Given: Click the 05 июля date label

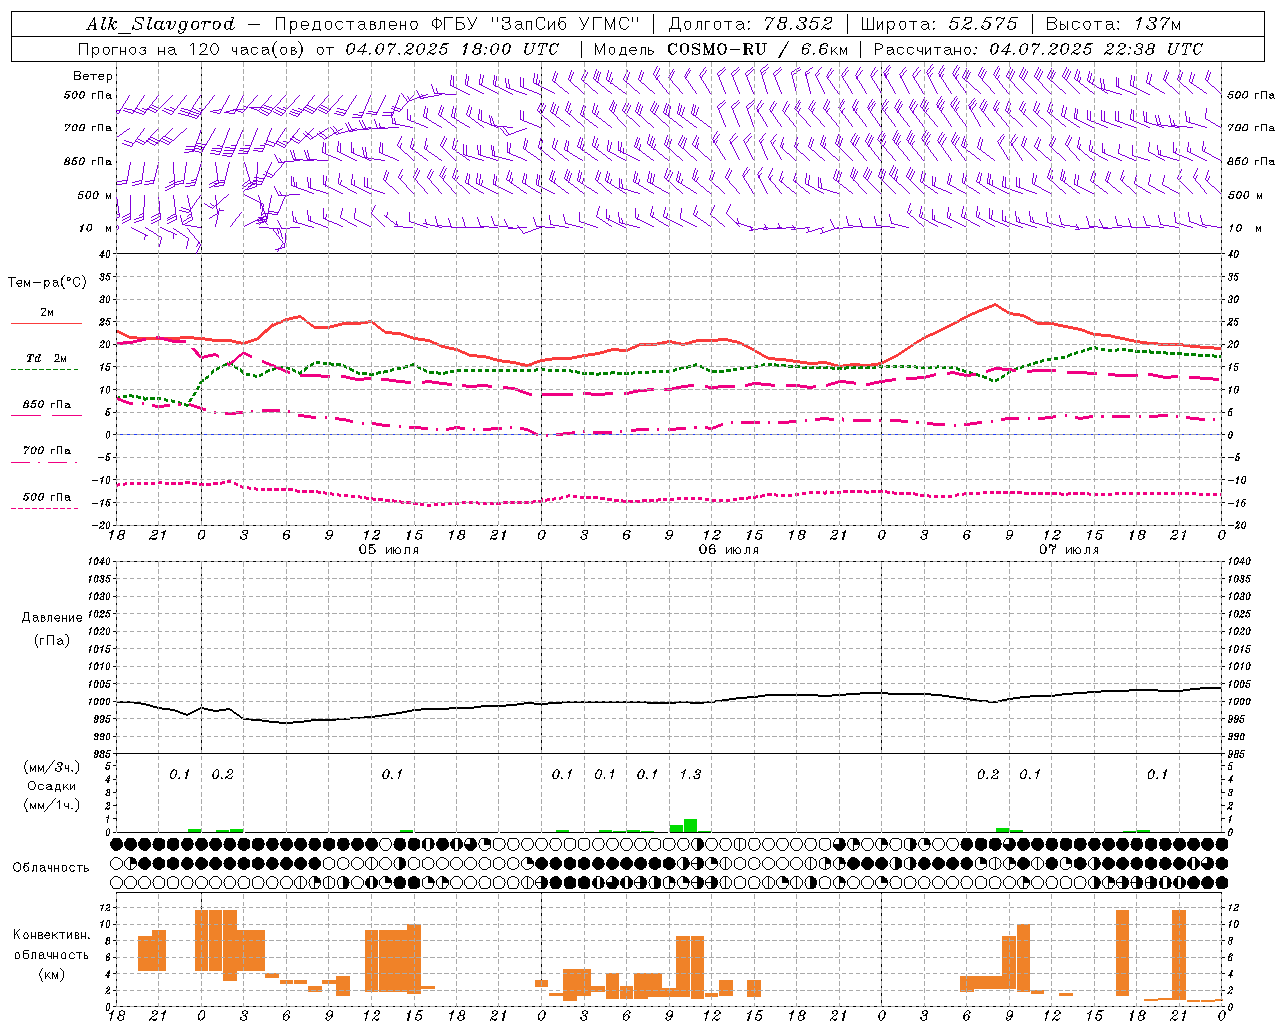Looking at the screenshot, I should [x=388, y=550].
